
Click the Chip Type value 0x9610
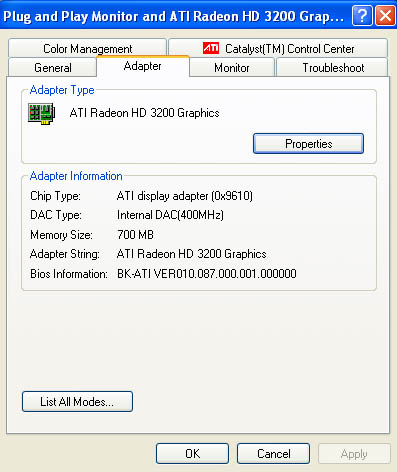pos(185,196)
